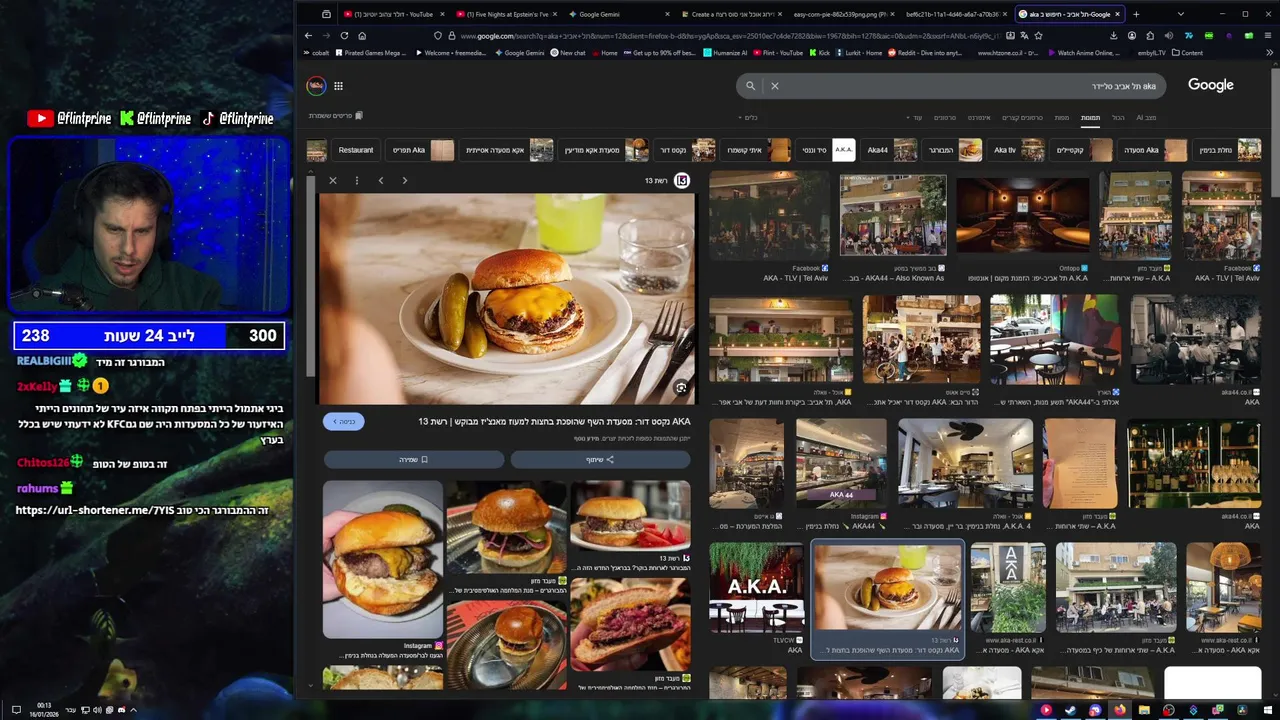
Task: Switch to the מפות (Maps) tab
Action: (1062, 118)
